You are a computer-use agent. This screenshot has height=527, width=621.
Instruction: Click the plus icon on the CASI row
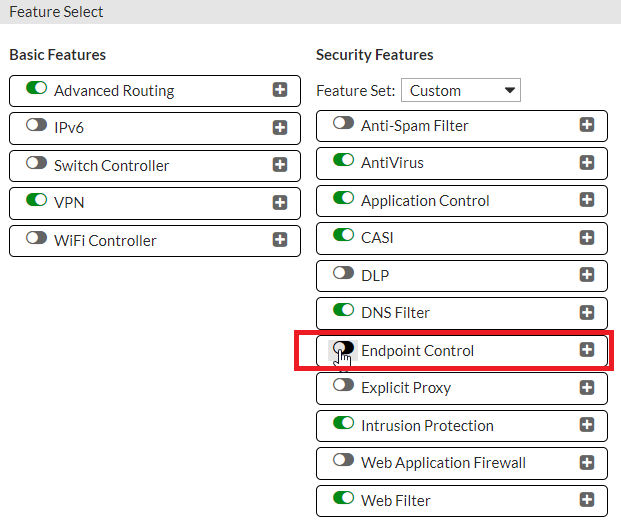pos(587,238)
